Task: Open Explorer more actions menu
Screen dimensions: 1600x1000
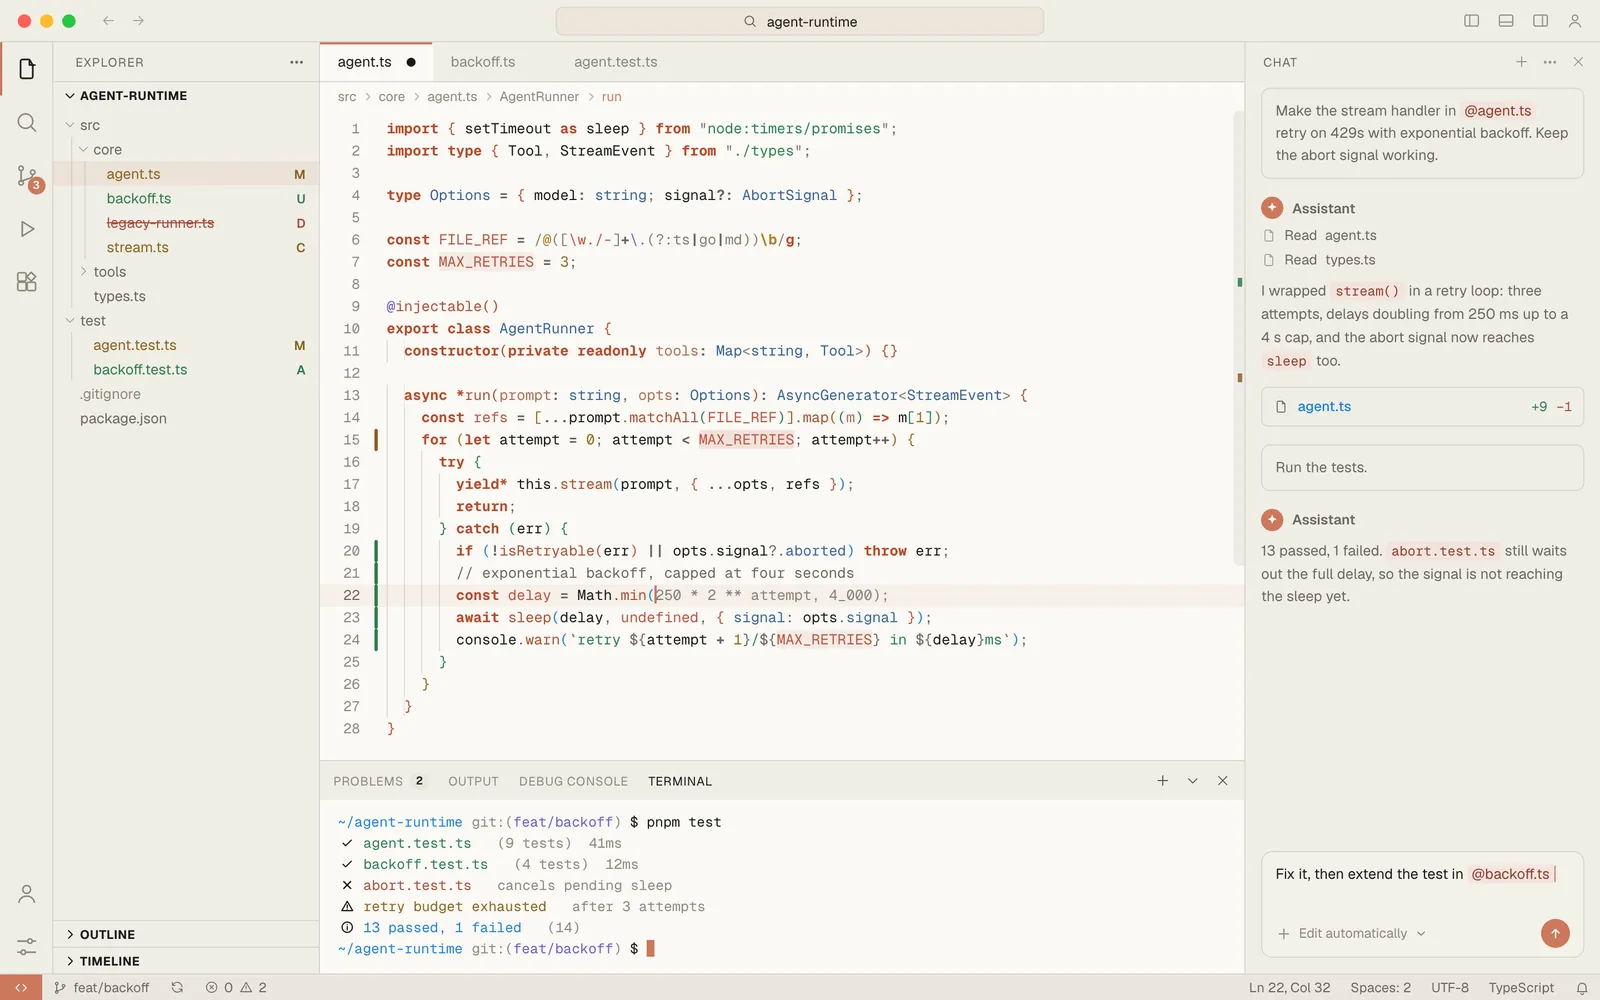Action: click(297, 62)
